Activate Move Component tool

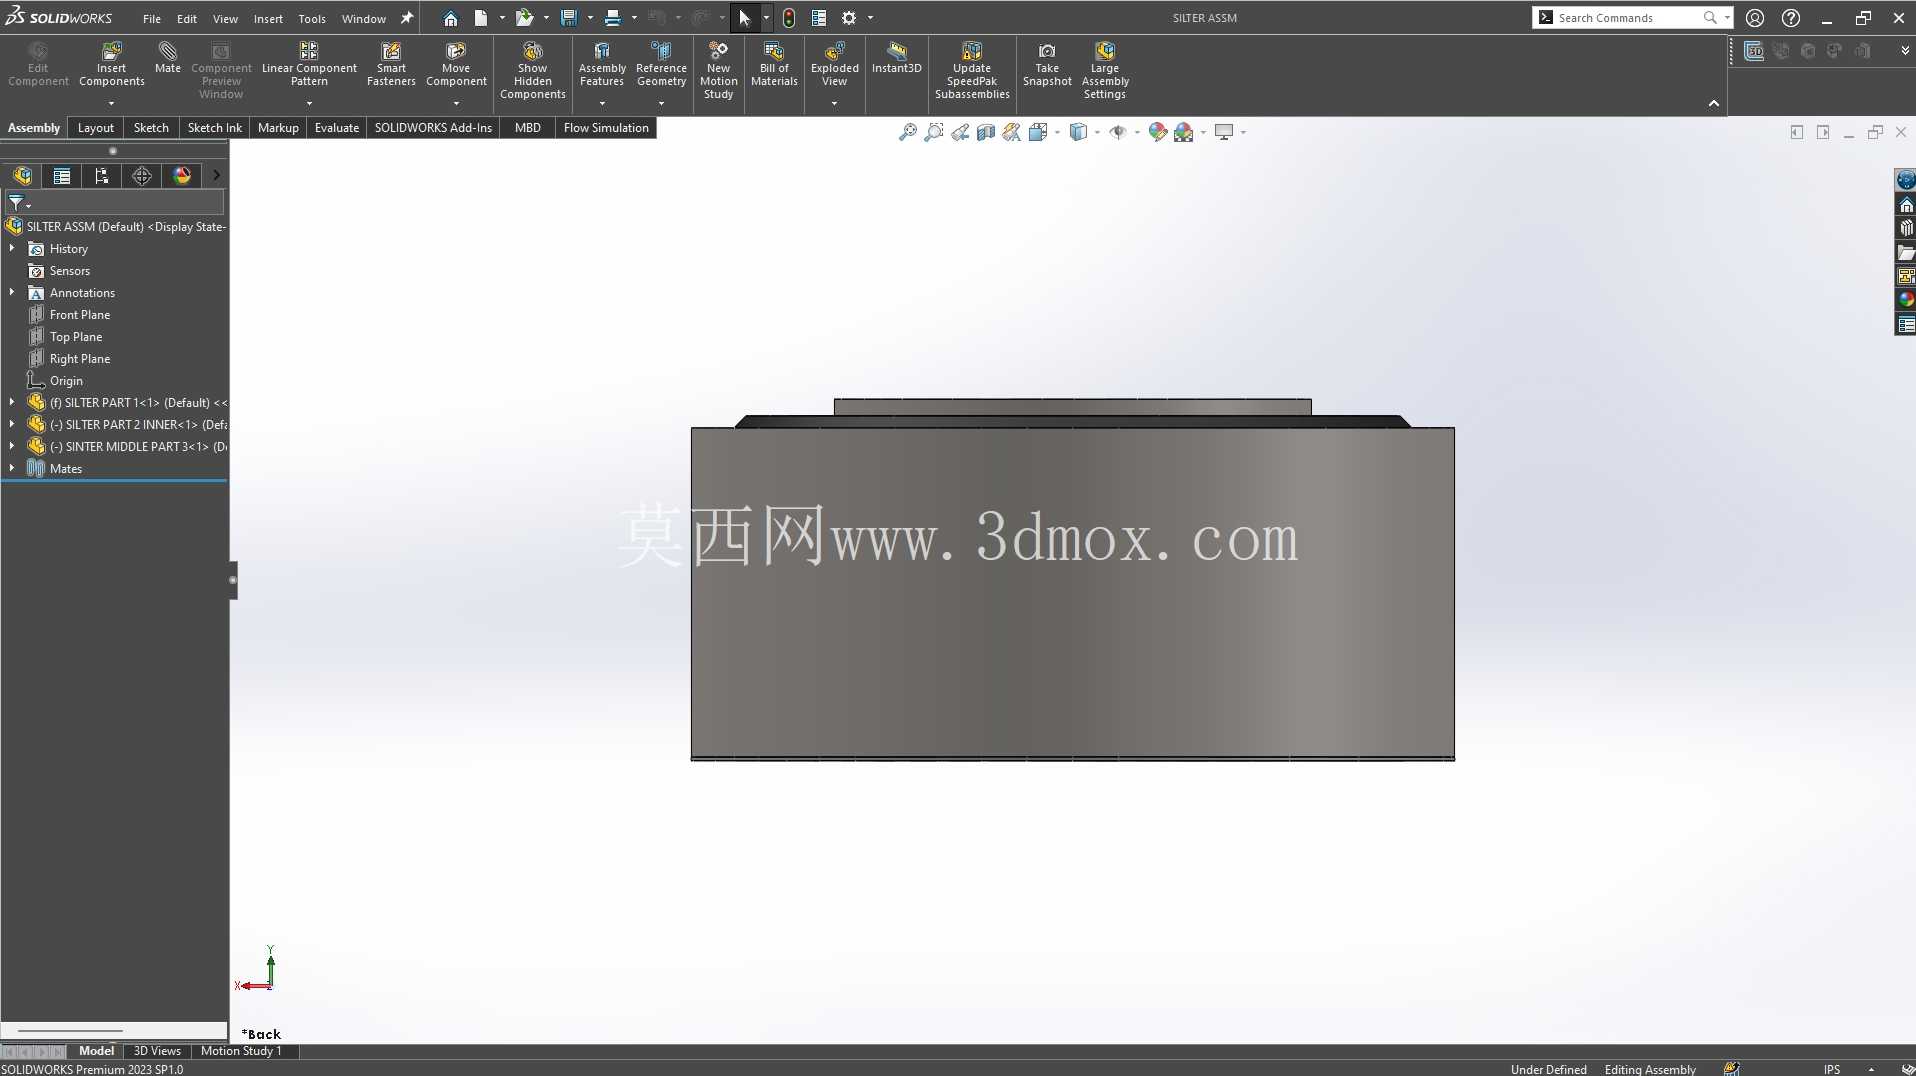click(x=456, y=66)
